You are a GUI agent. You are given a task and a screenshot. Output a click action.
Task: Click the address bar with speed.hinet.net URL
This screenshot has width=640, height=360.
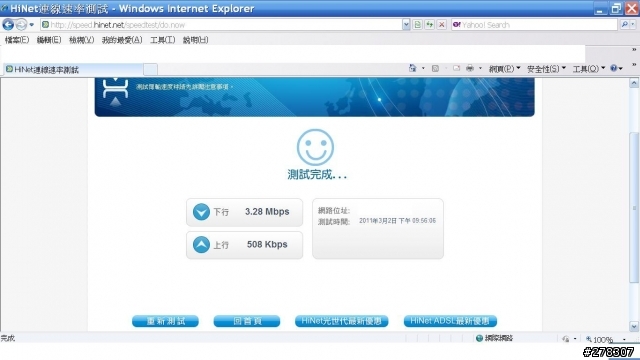pos(221,25)
